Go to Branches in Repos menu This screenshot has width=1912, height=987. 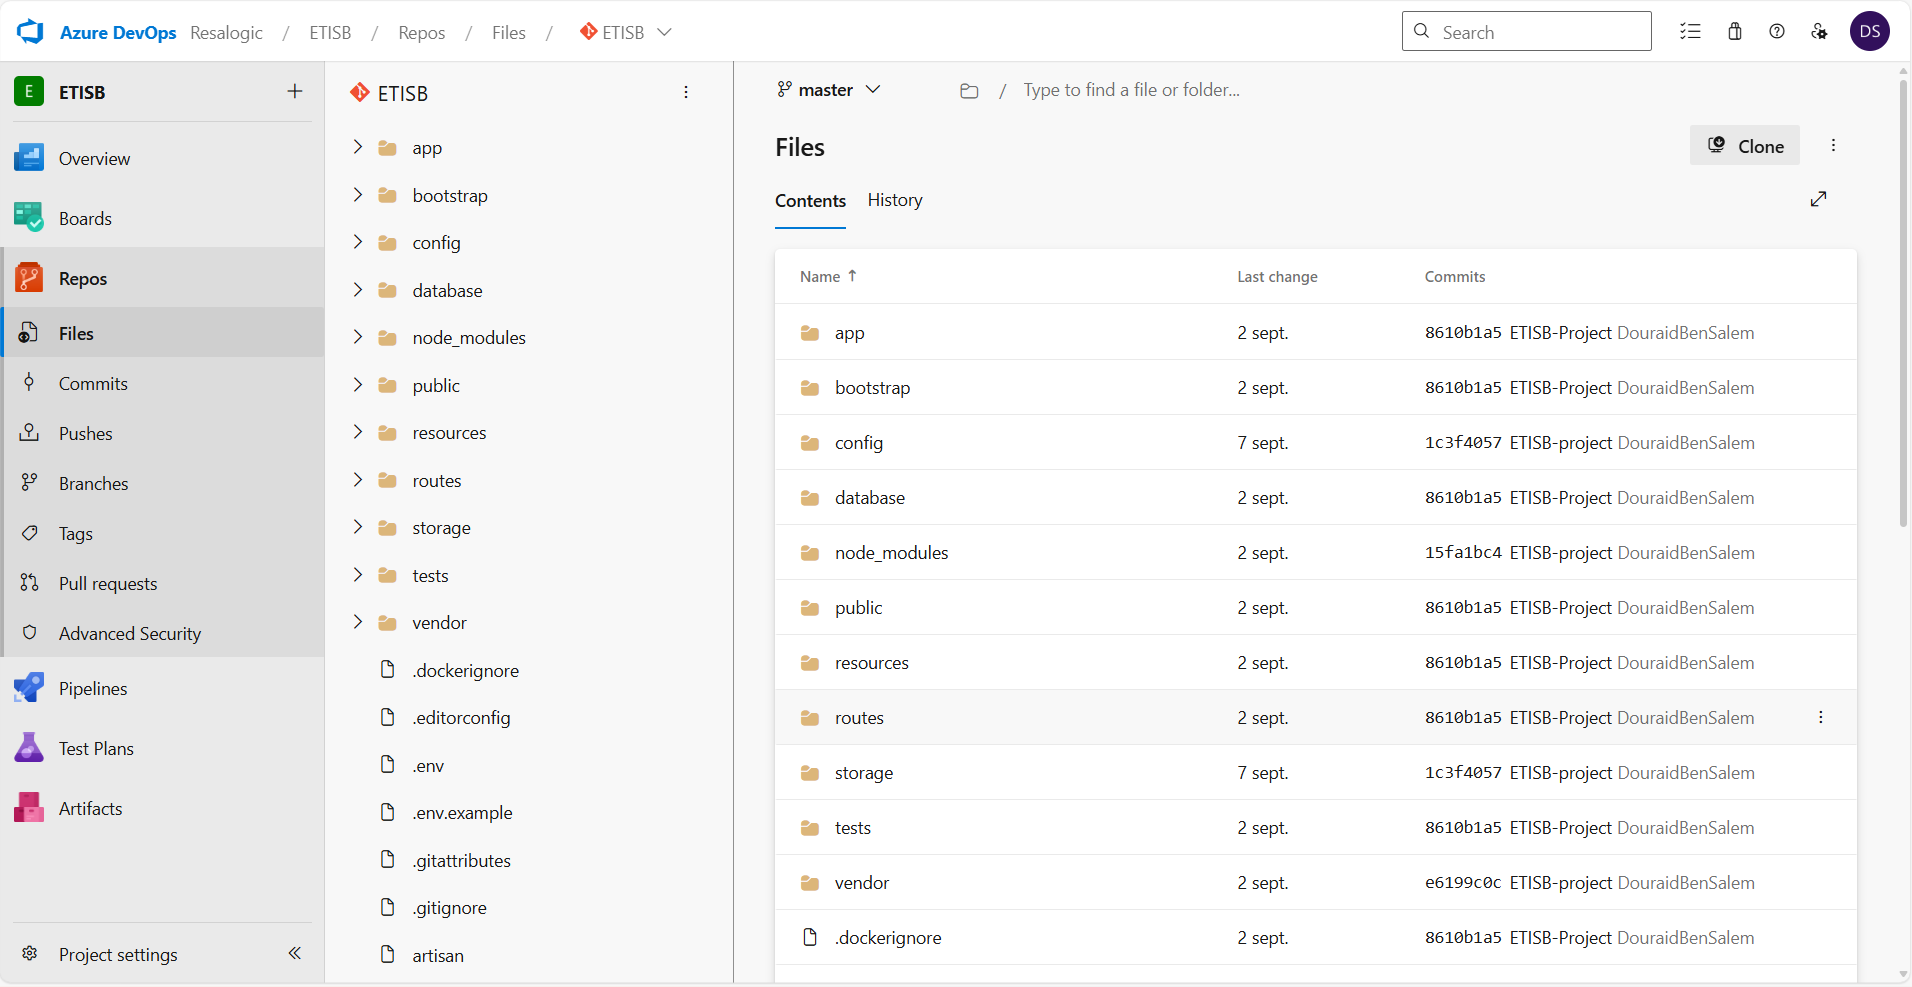click(x=93, y=483)
